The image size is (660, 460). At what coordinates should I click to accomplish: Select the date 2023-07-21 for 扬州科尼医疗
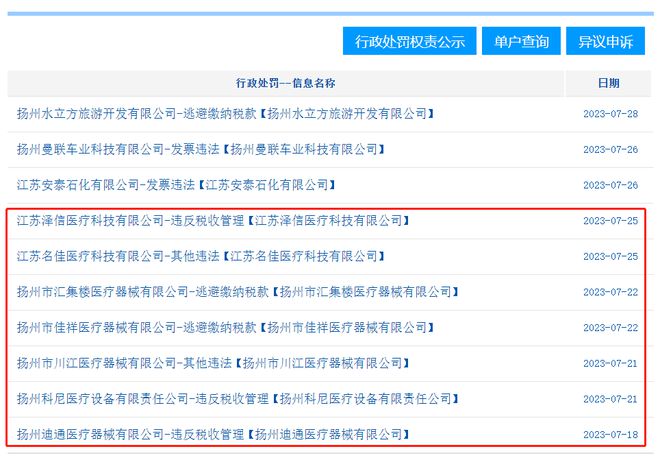click(610, 399)
